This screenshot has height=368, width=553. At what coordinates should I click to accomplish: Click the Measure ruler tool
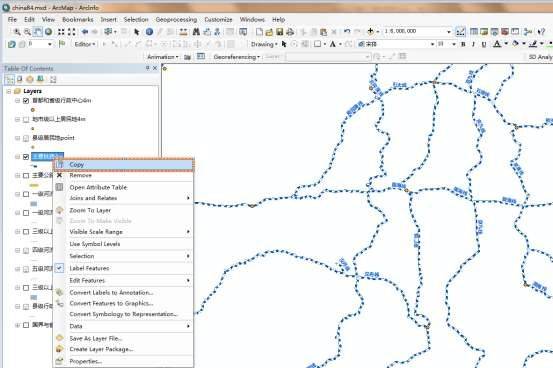click(183, 32)
